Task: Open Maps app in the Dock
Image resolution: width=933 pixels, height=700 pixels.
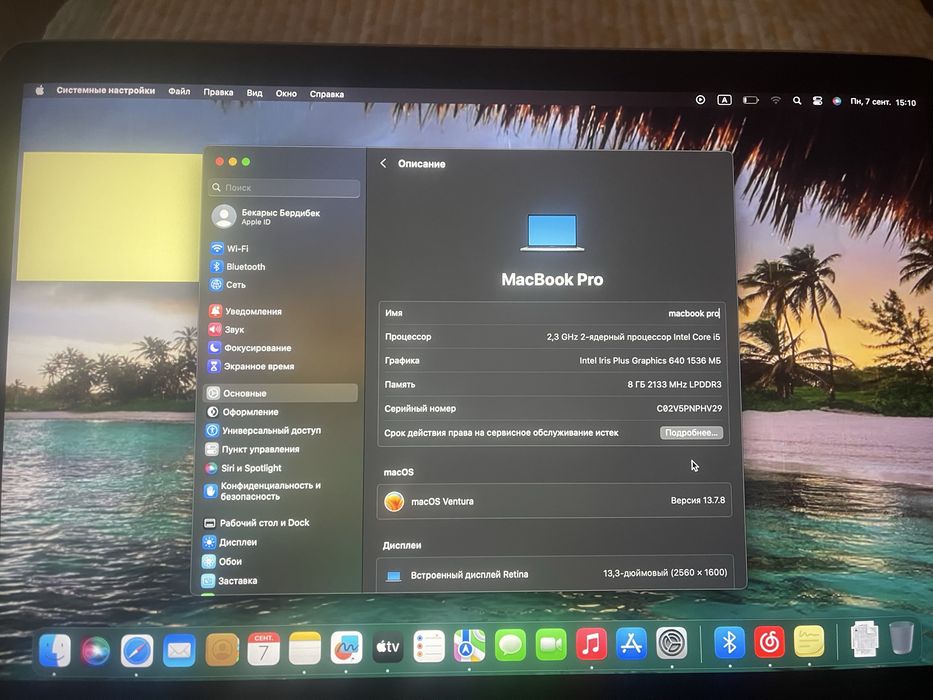Action: coord(469,646)
